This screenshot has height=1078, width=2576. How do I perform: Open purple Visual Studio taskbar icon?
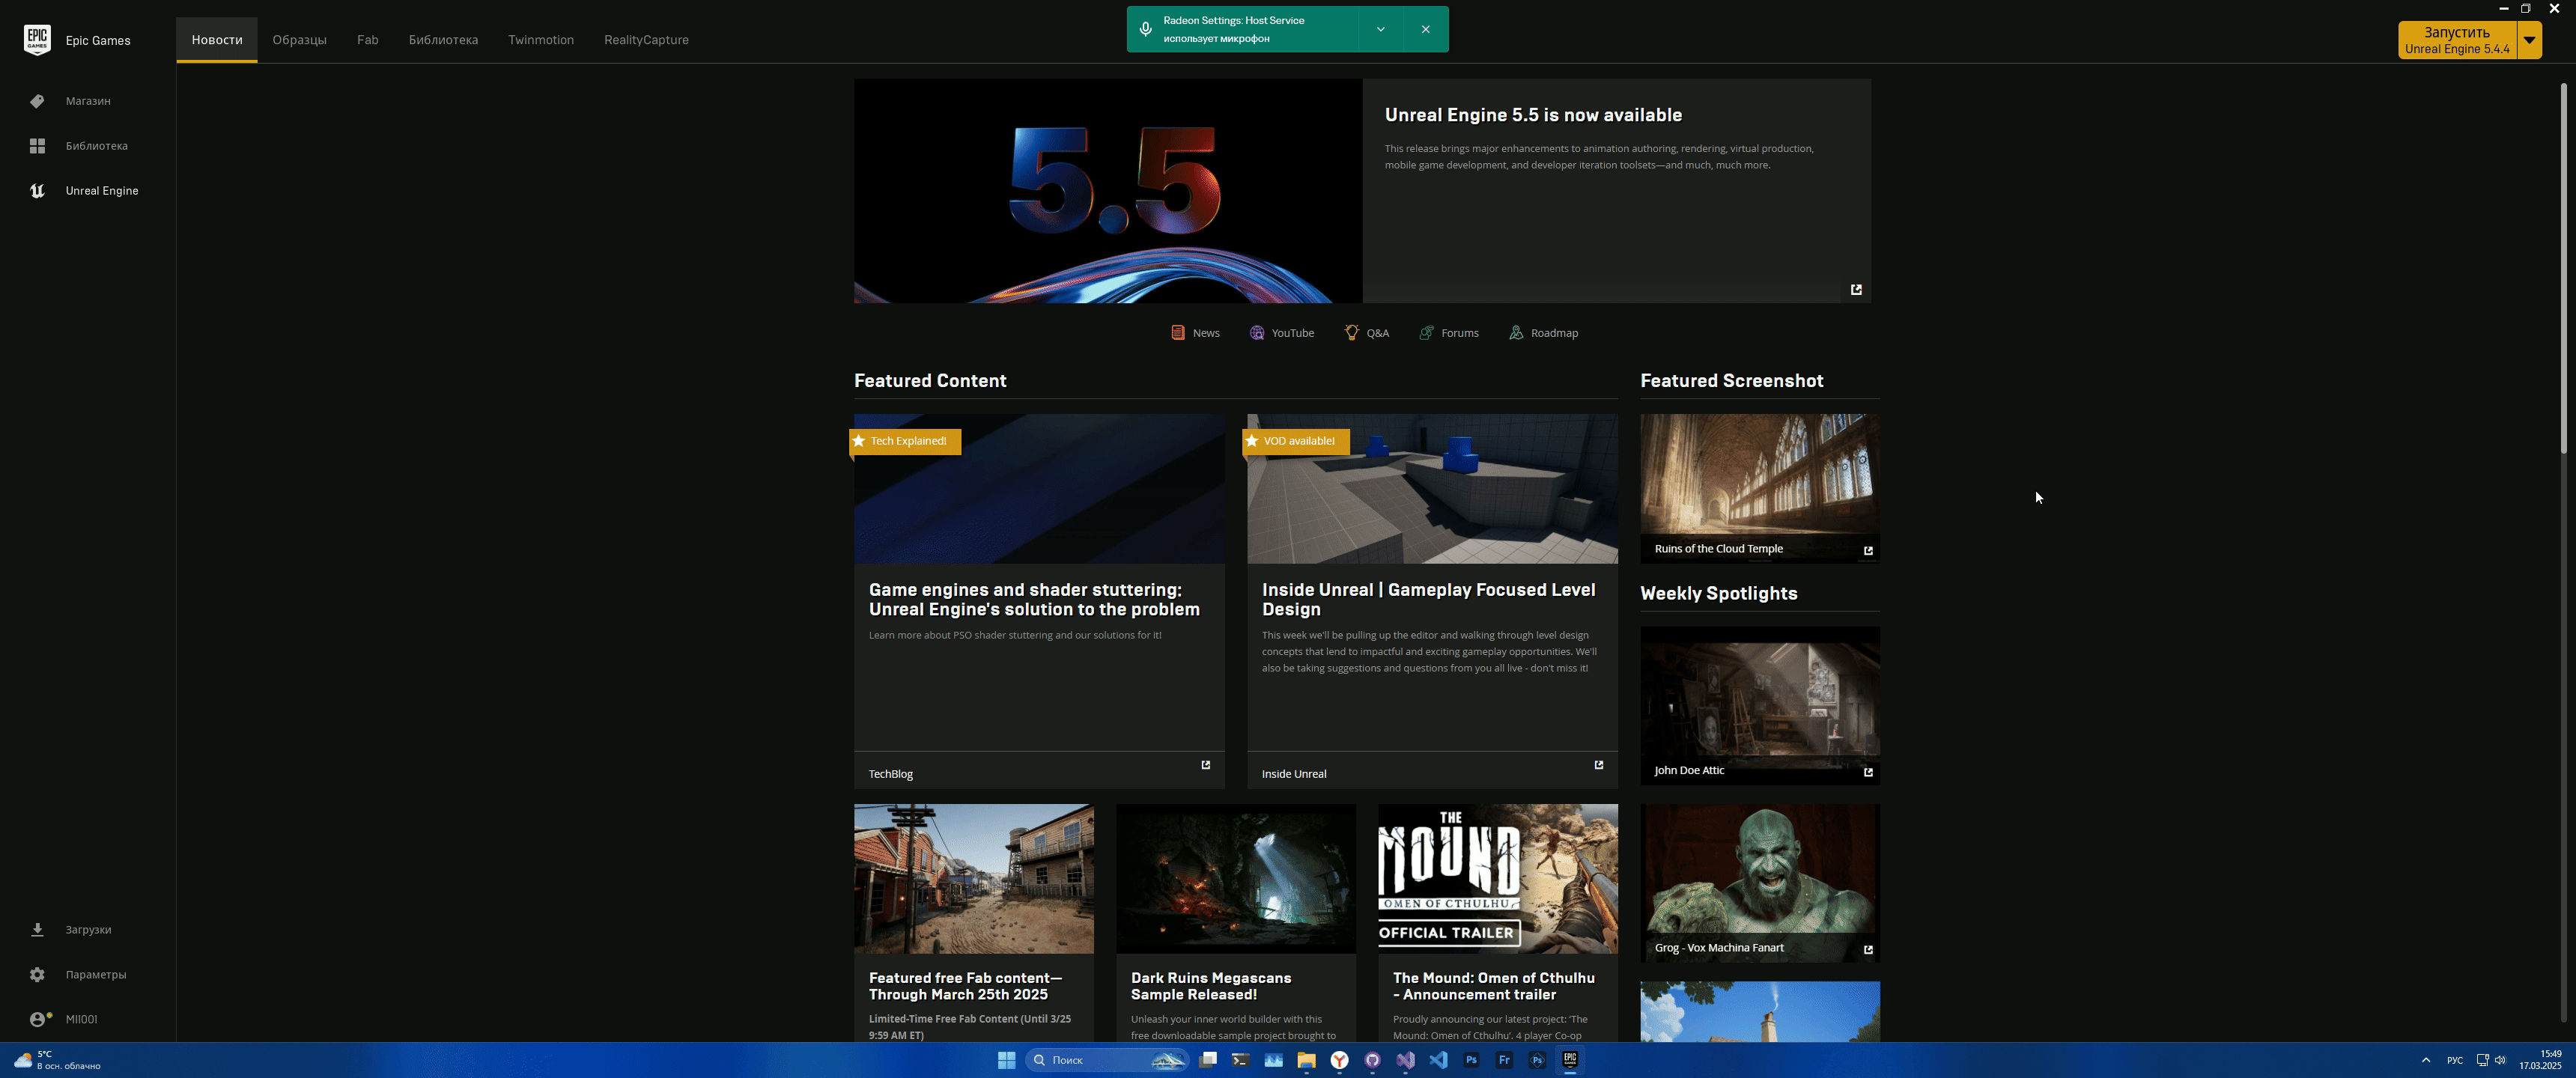[1405, 1060]
